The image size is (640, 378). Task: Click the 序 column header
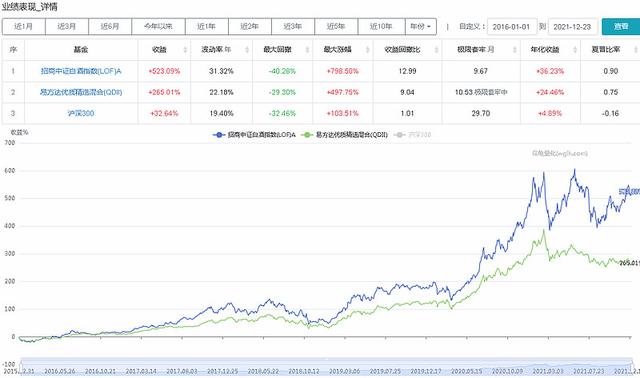tap(13, 50)
